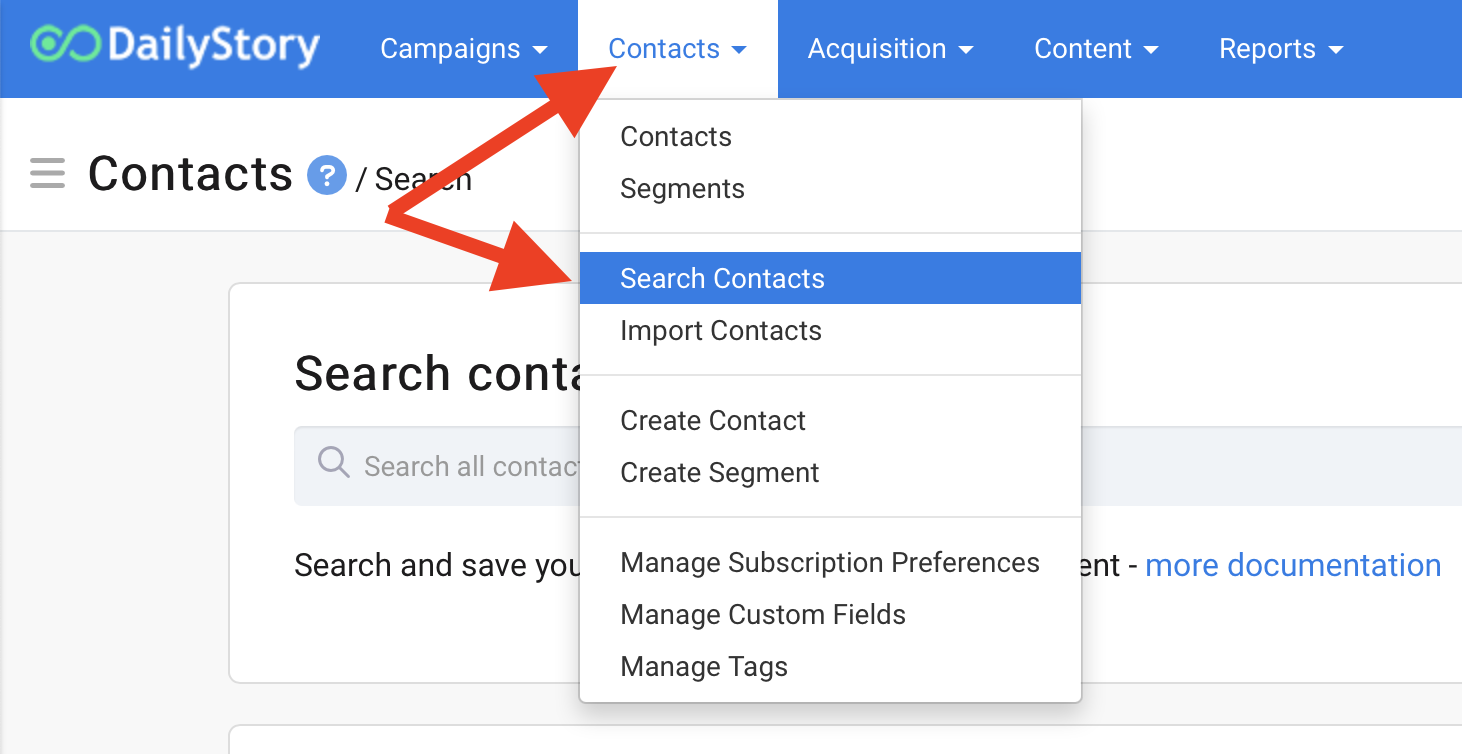
Task: Select the highlighted Search Contacts entry
Action: click(x=830, y=278)
